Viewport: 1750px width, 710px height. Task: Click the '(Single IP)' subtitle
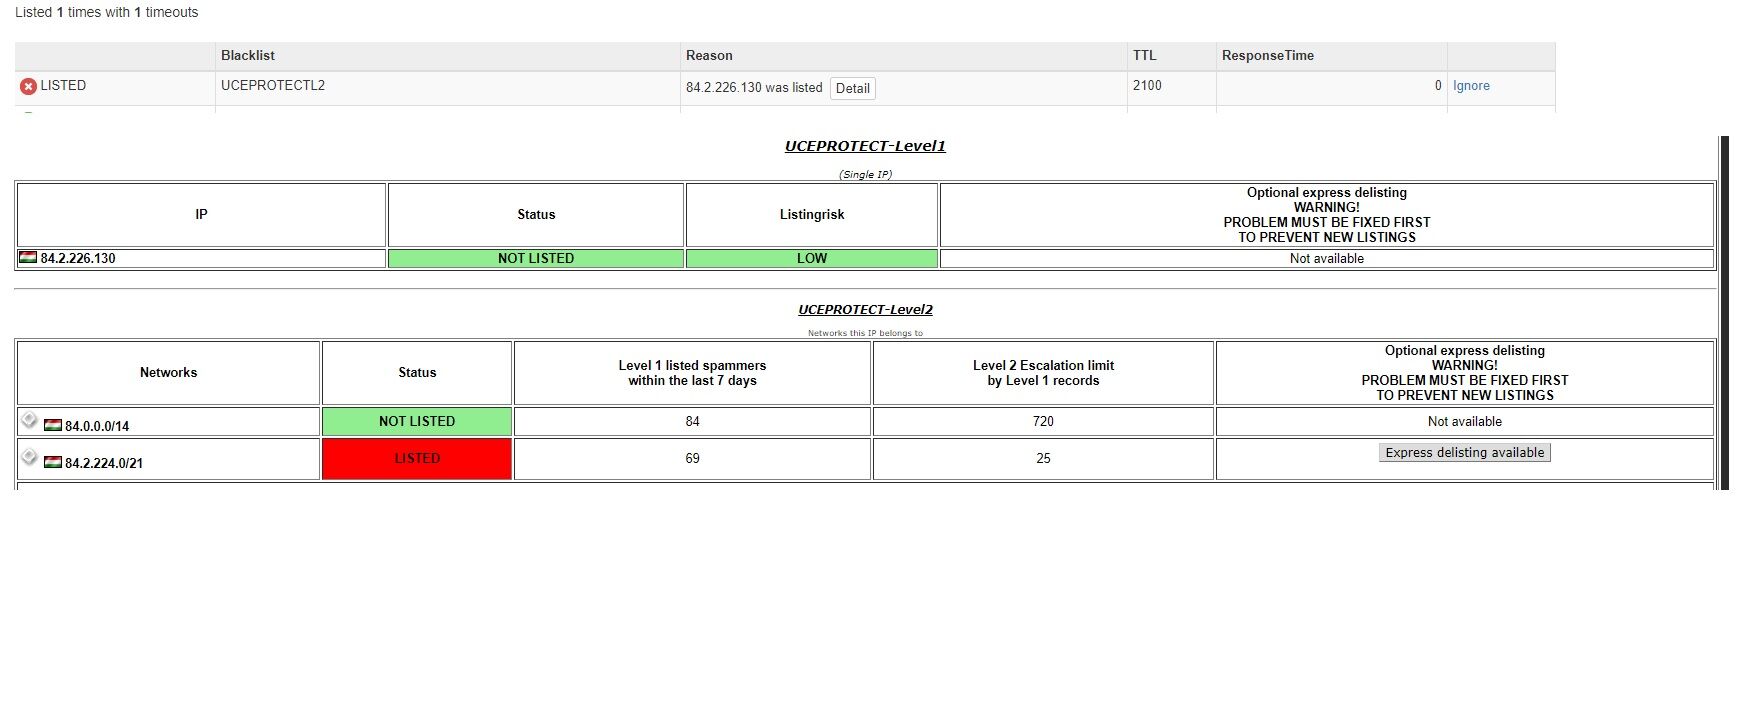(865, 174)
